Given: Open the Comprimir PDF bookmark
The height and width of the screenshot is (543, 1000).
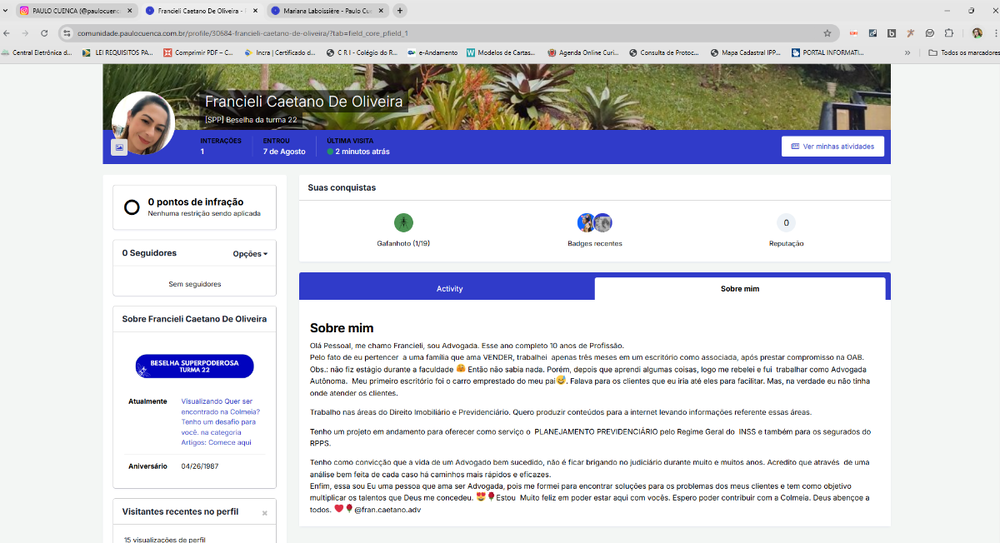Looking at the screenshot, I should 198,53.
